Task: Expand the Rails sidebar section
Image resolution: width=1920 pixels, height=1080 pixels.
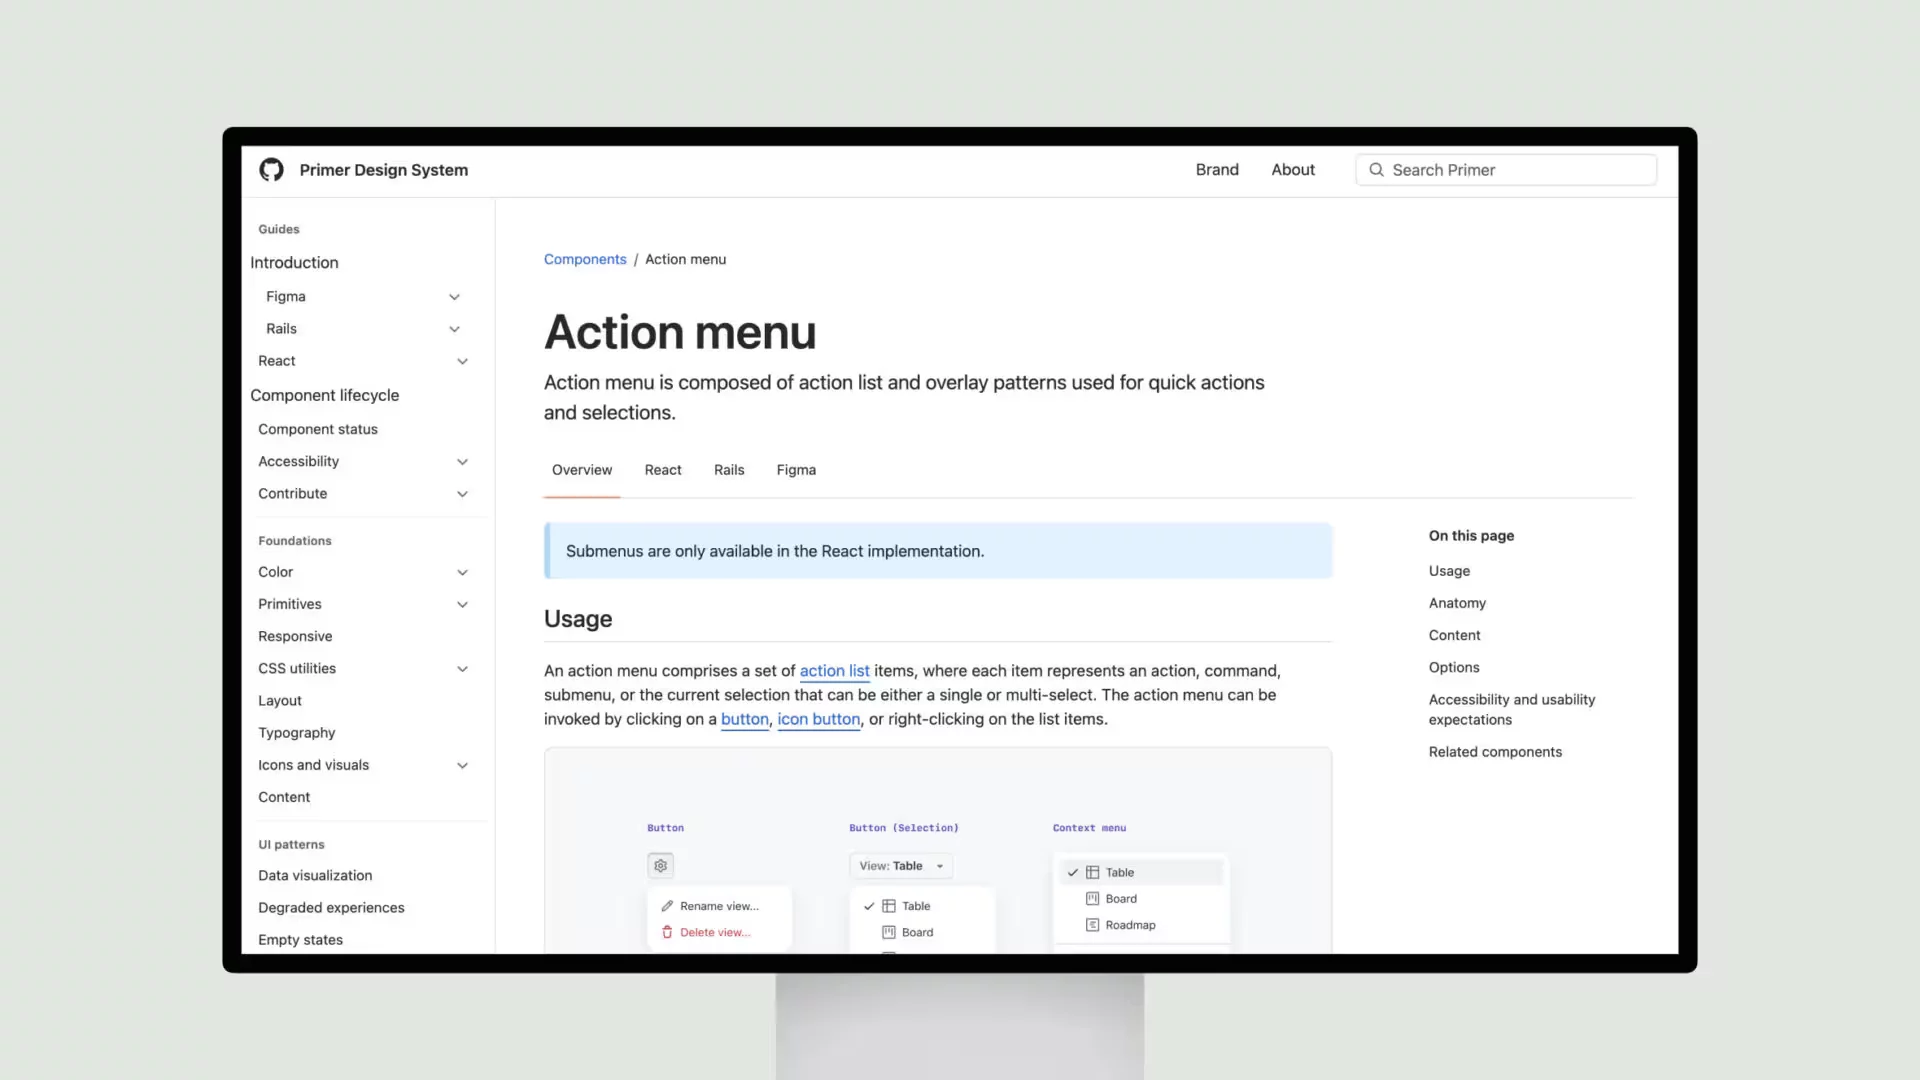Action: tap(454, 329)
